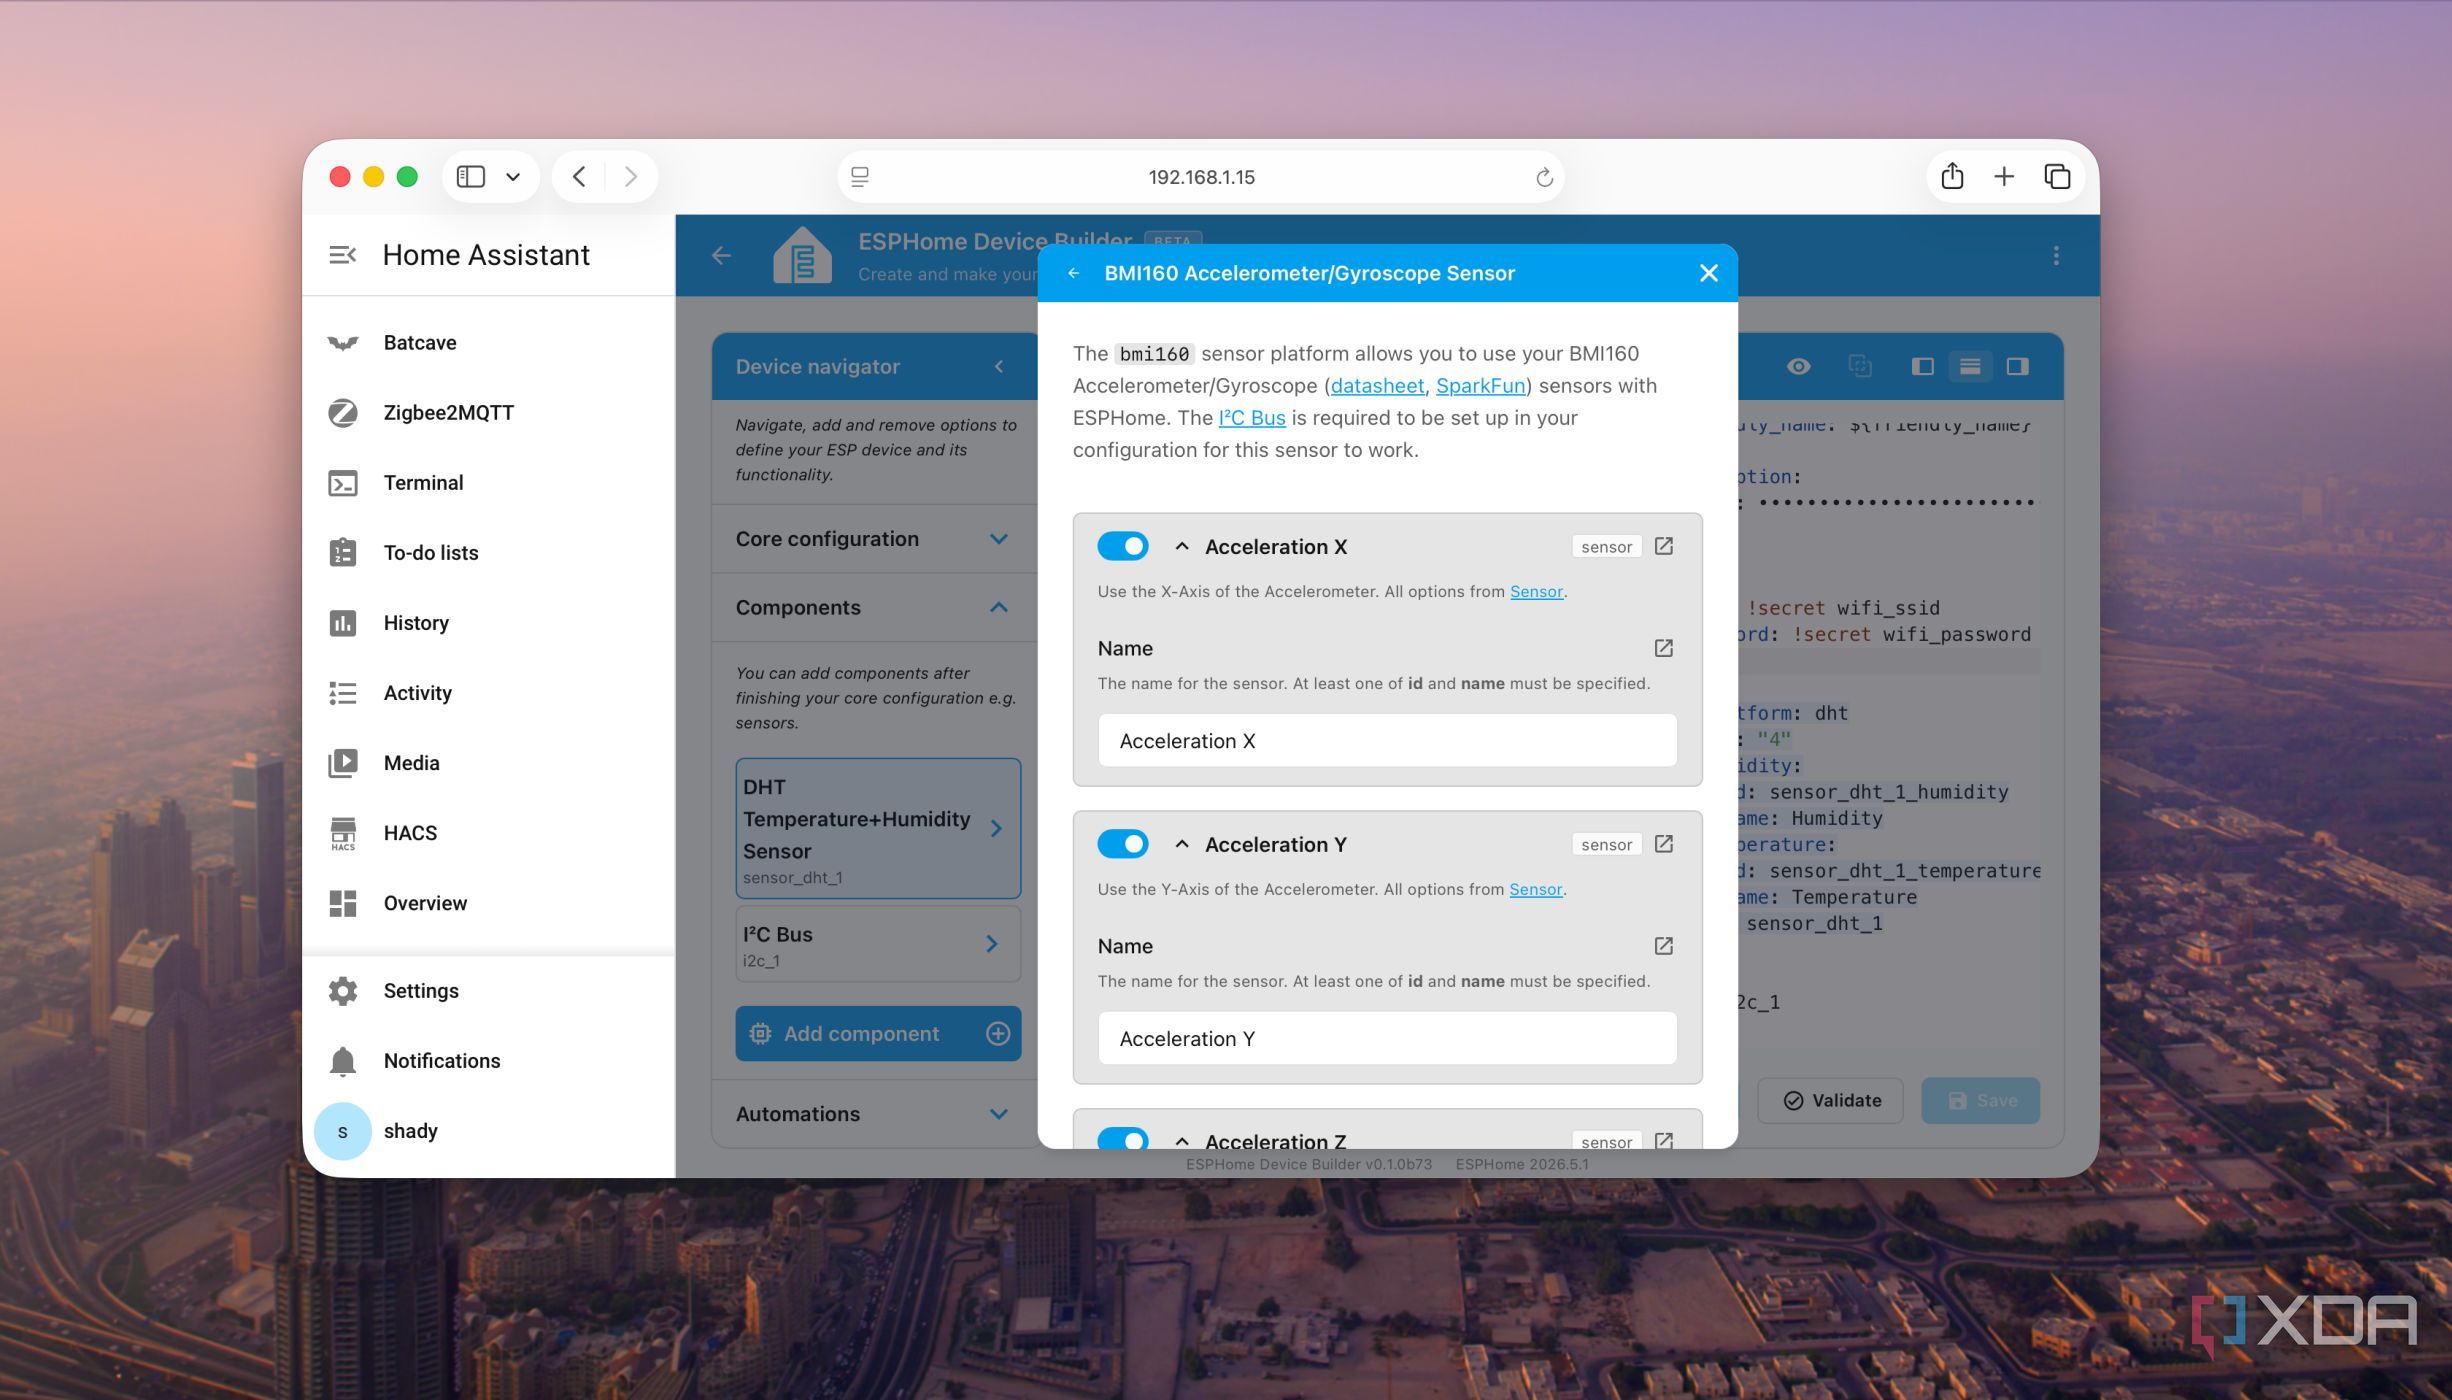Focus the Acceleration Y name field

[x=1387, y=1039]
